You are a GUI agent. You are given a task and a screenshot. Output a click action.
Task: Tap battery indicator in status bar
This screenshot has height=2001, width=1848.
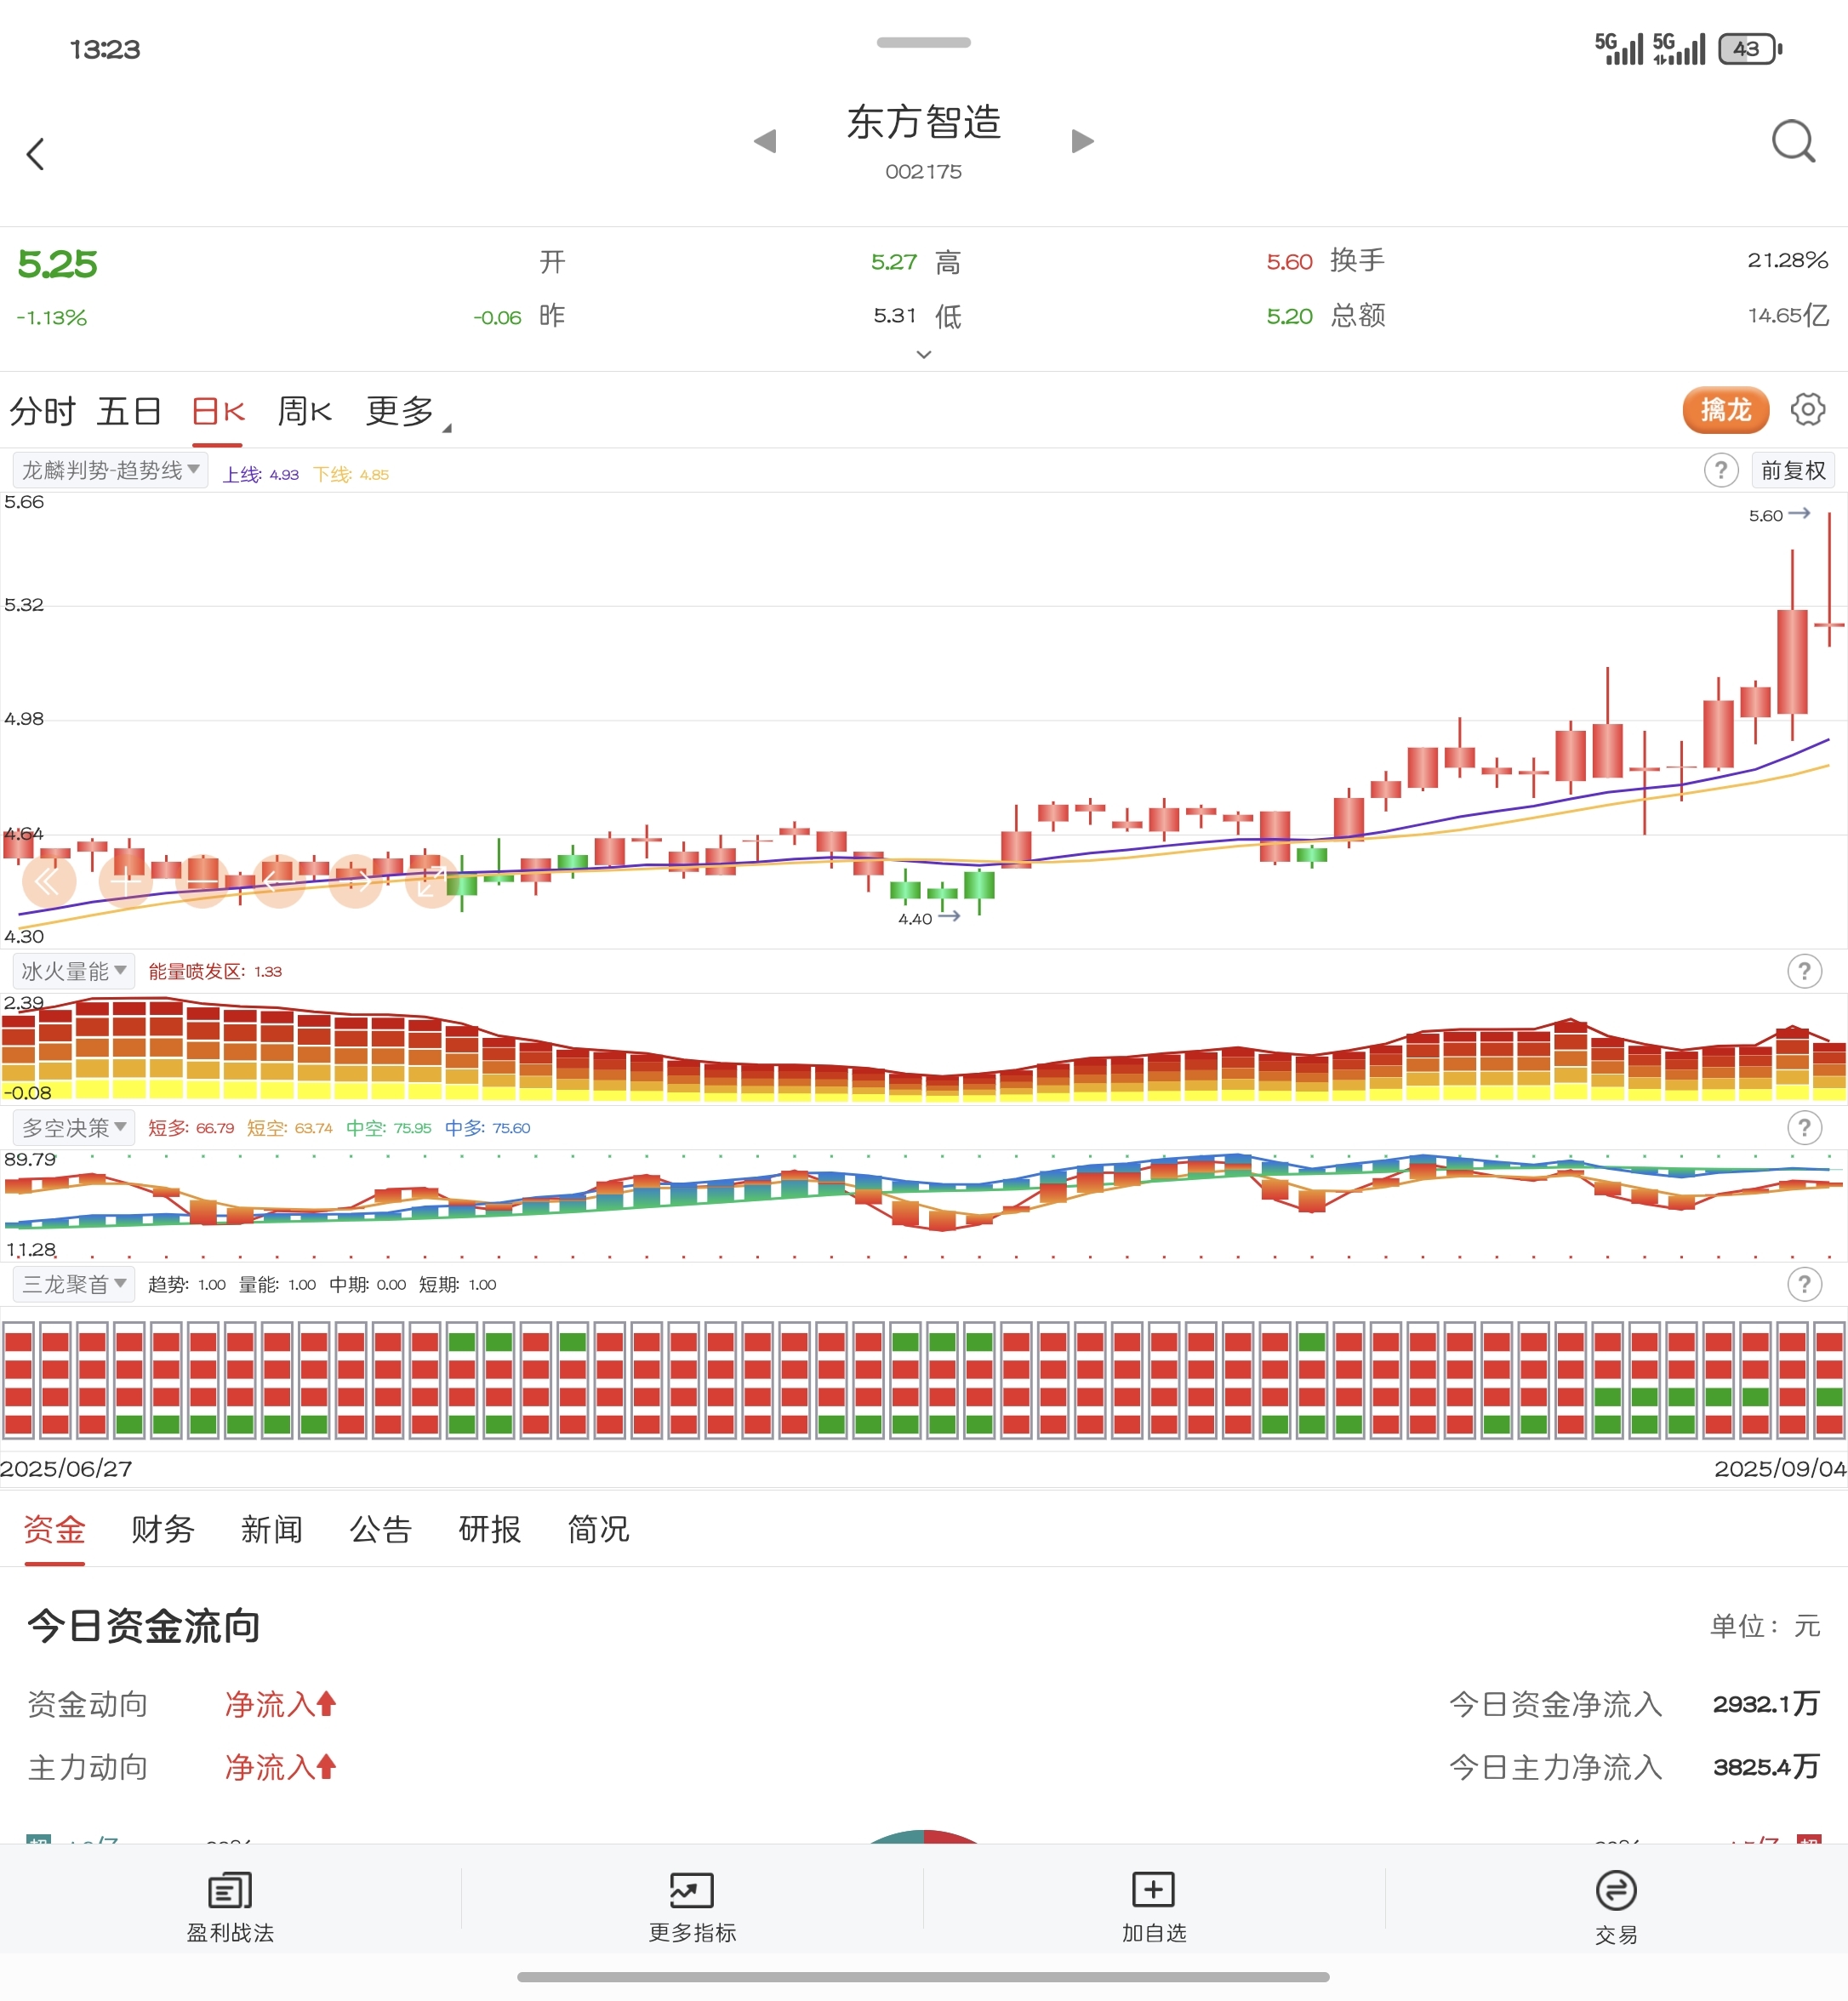pyautogui.click(x=1750, y=48)
